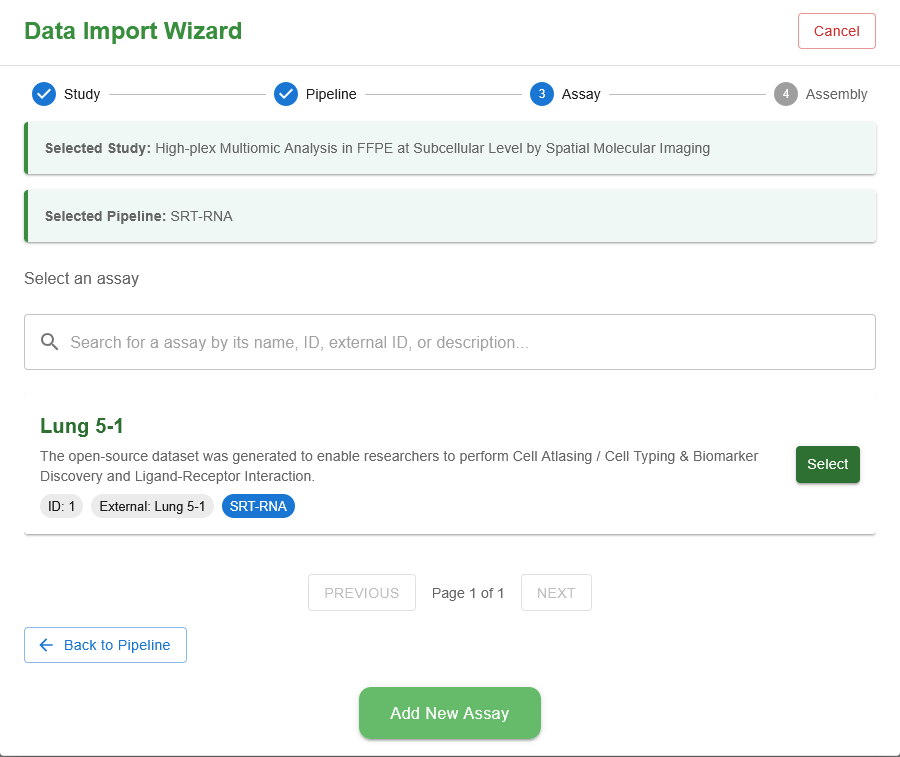
Task: Click the step 3 Assay circle icon
Action: click(x=541, y=94)
